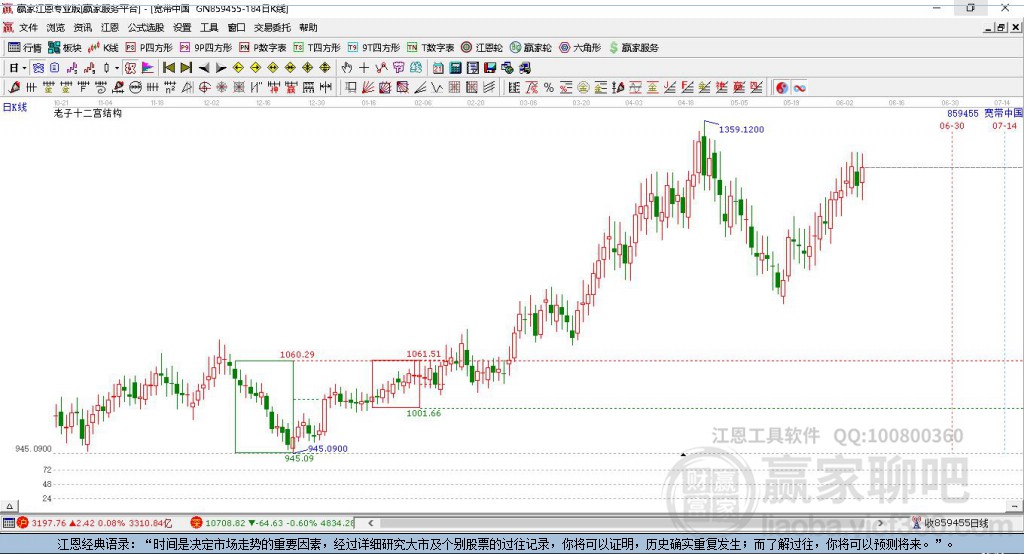The width and height of the screenshot is (1024, 554).
Task: Toggle the 权 price adjustment button
Action: point(130,68)
